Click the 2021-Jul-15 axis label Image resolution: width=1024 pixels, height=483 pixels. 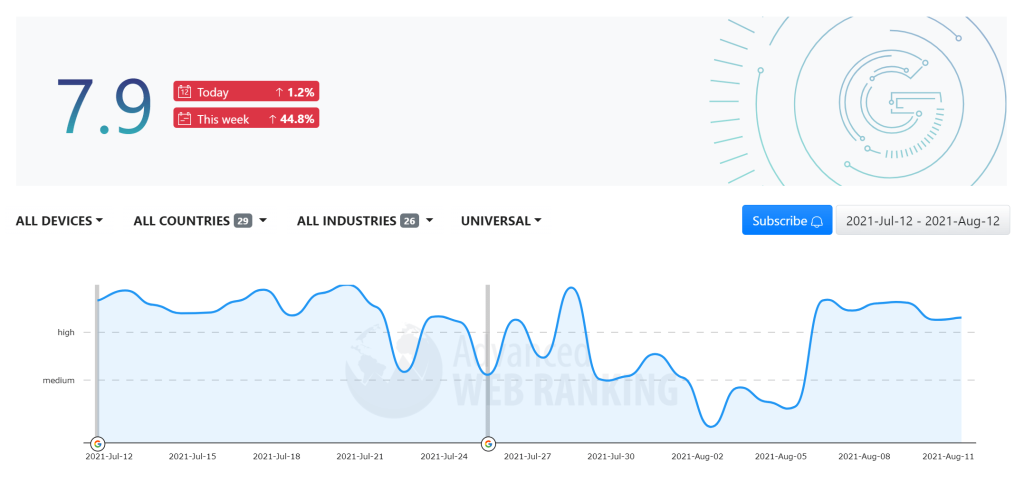192,456
